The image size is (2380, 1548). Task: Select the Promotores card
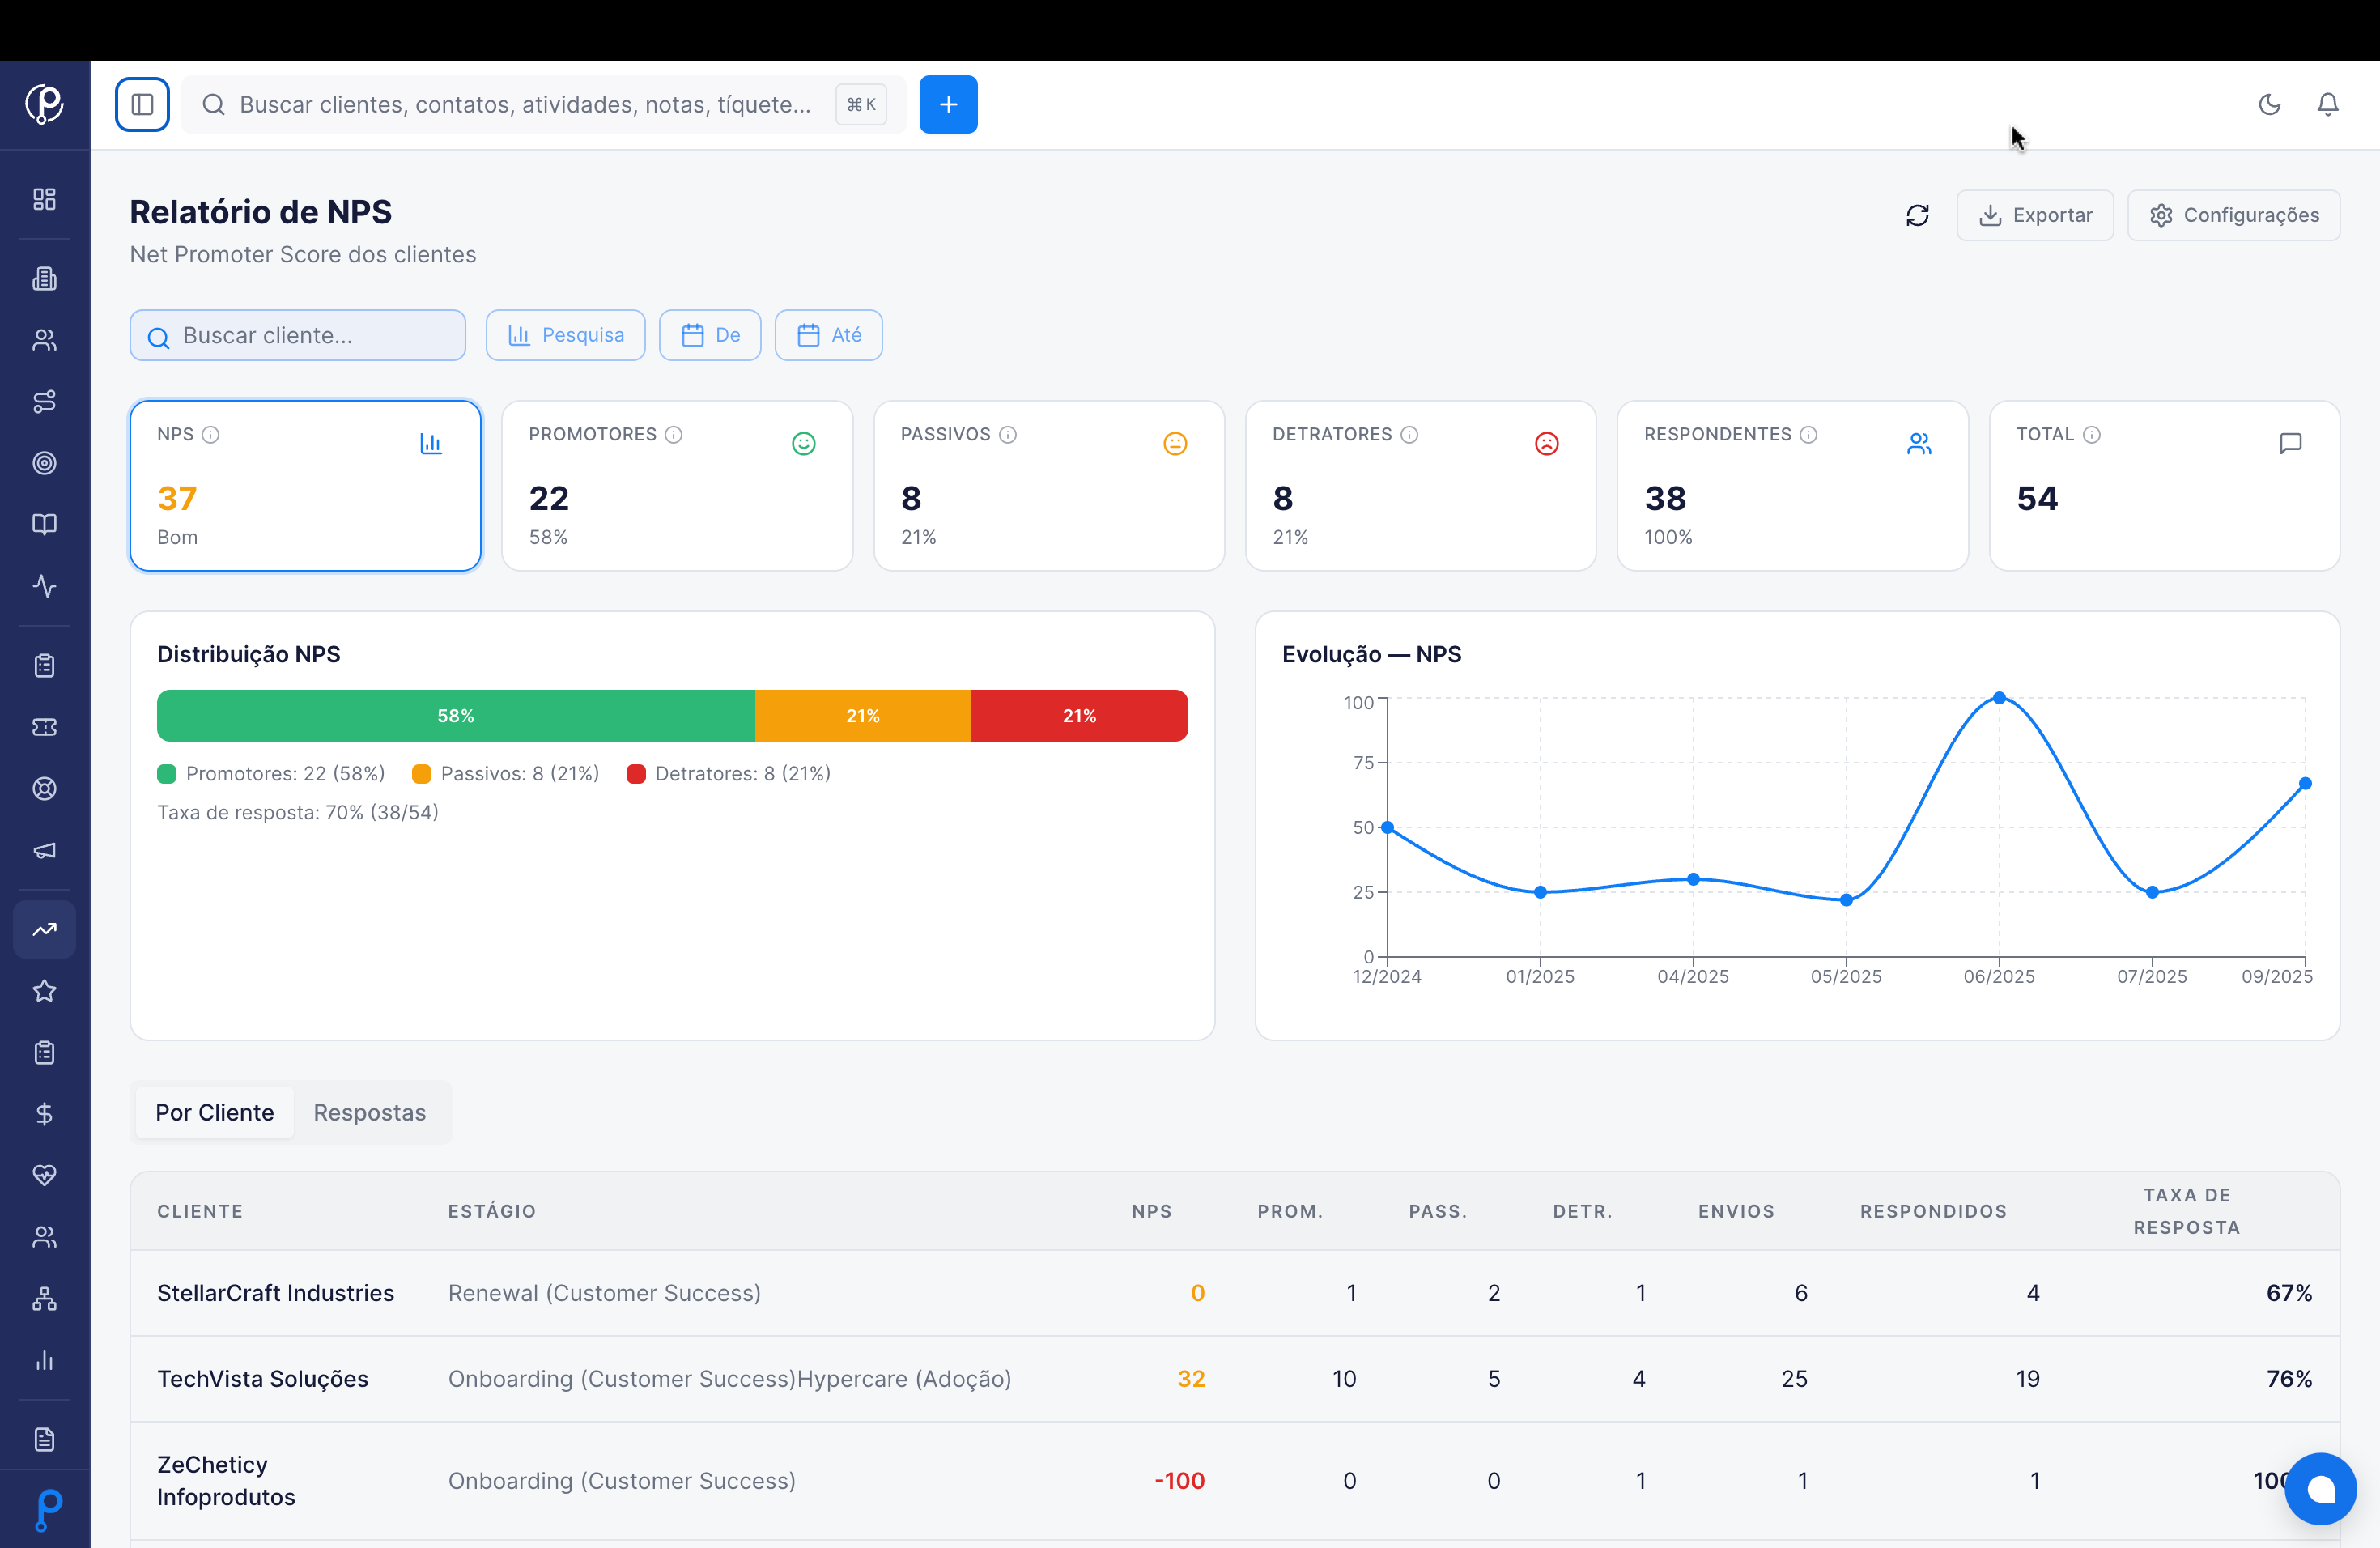(677, 486)
